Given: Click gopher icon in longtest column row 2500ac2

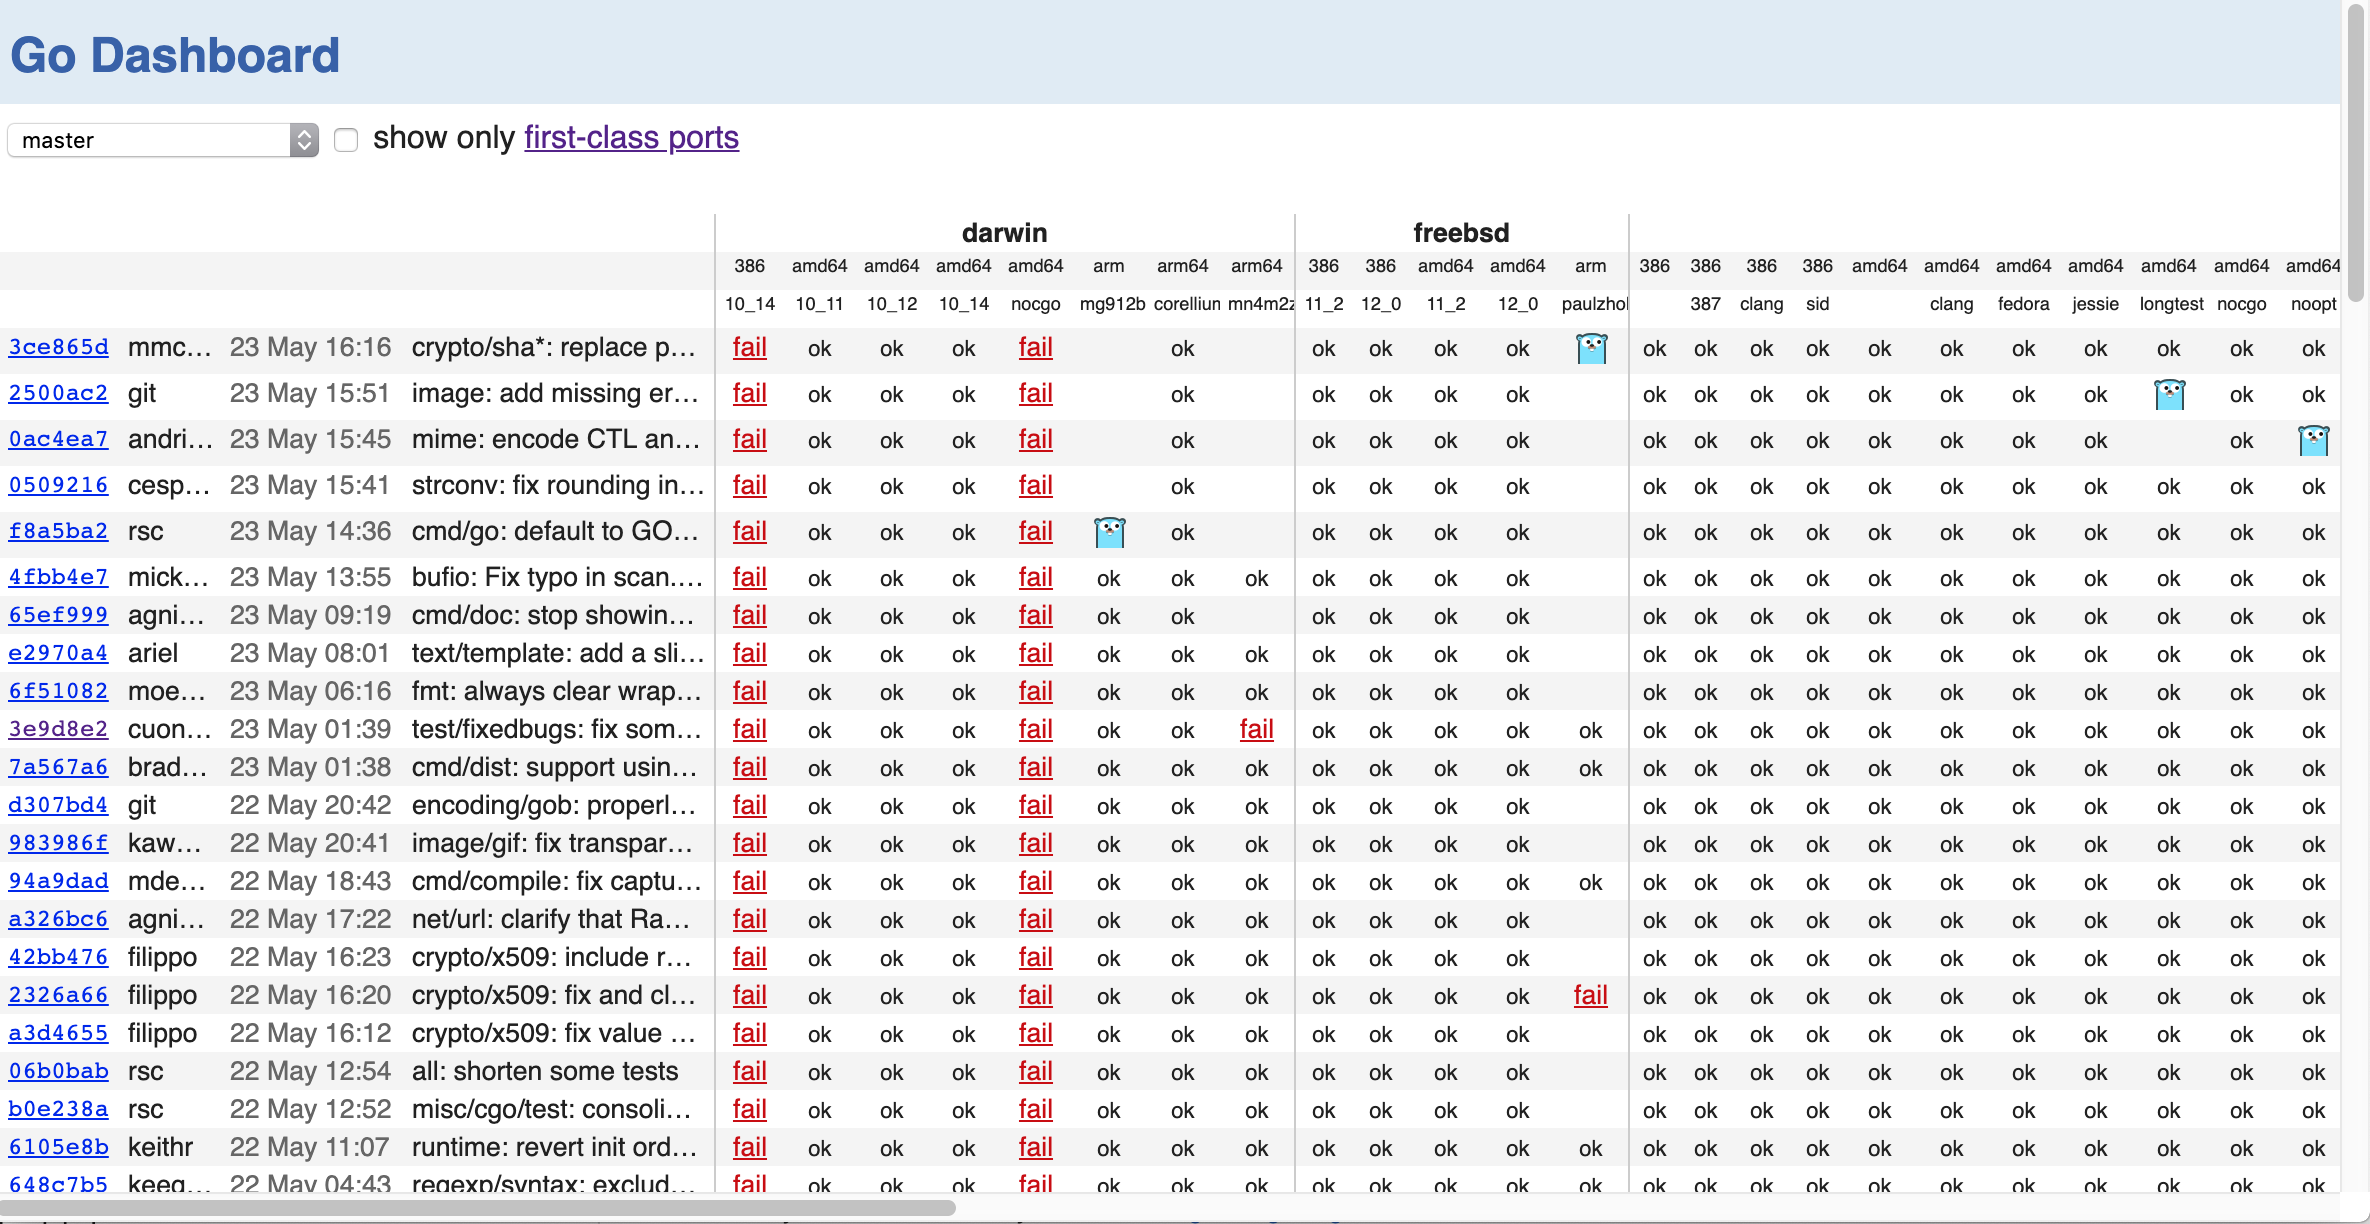Looking at the screenshot, I should coord(2169,394).
